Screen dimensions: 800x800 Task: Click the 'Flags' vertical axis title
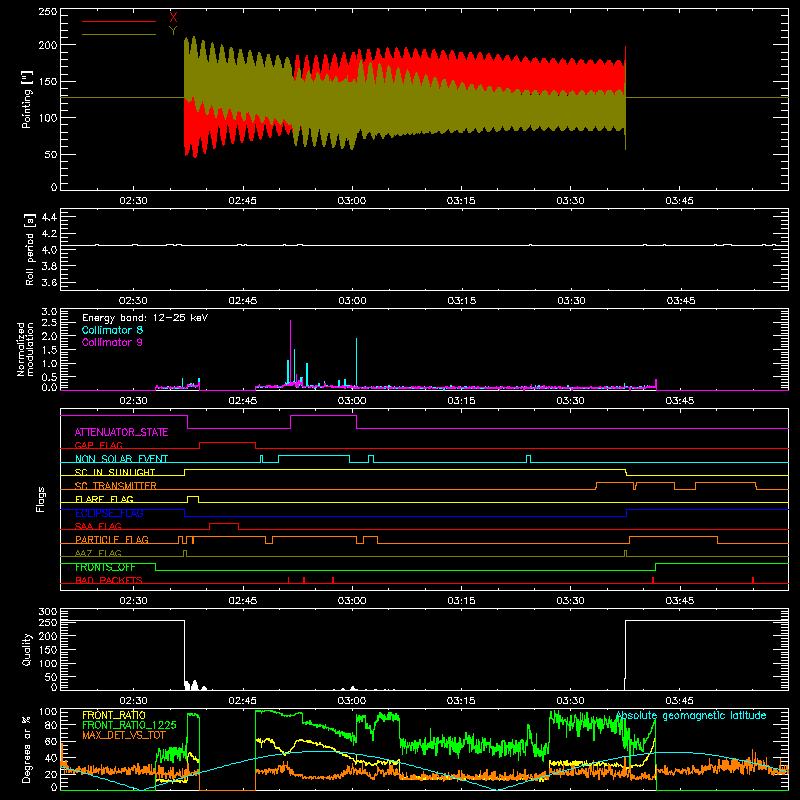click(40, 499)
